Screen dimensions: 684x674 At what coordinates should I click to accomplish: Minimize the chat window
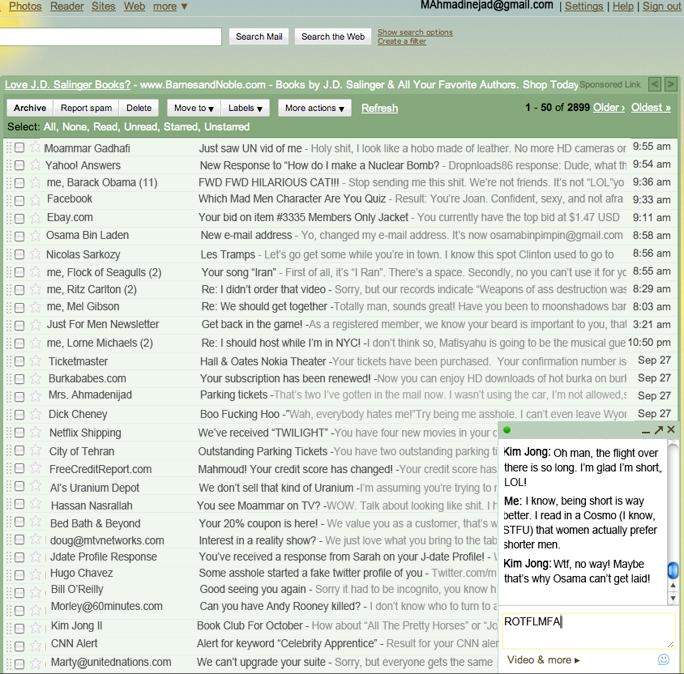pos(644,431)
